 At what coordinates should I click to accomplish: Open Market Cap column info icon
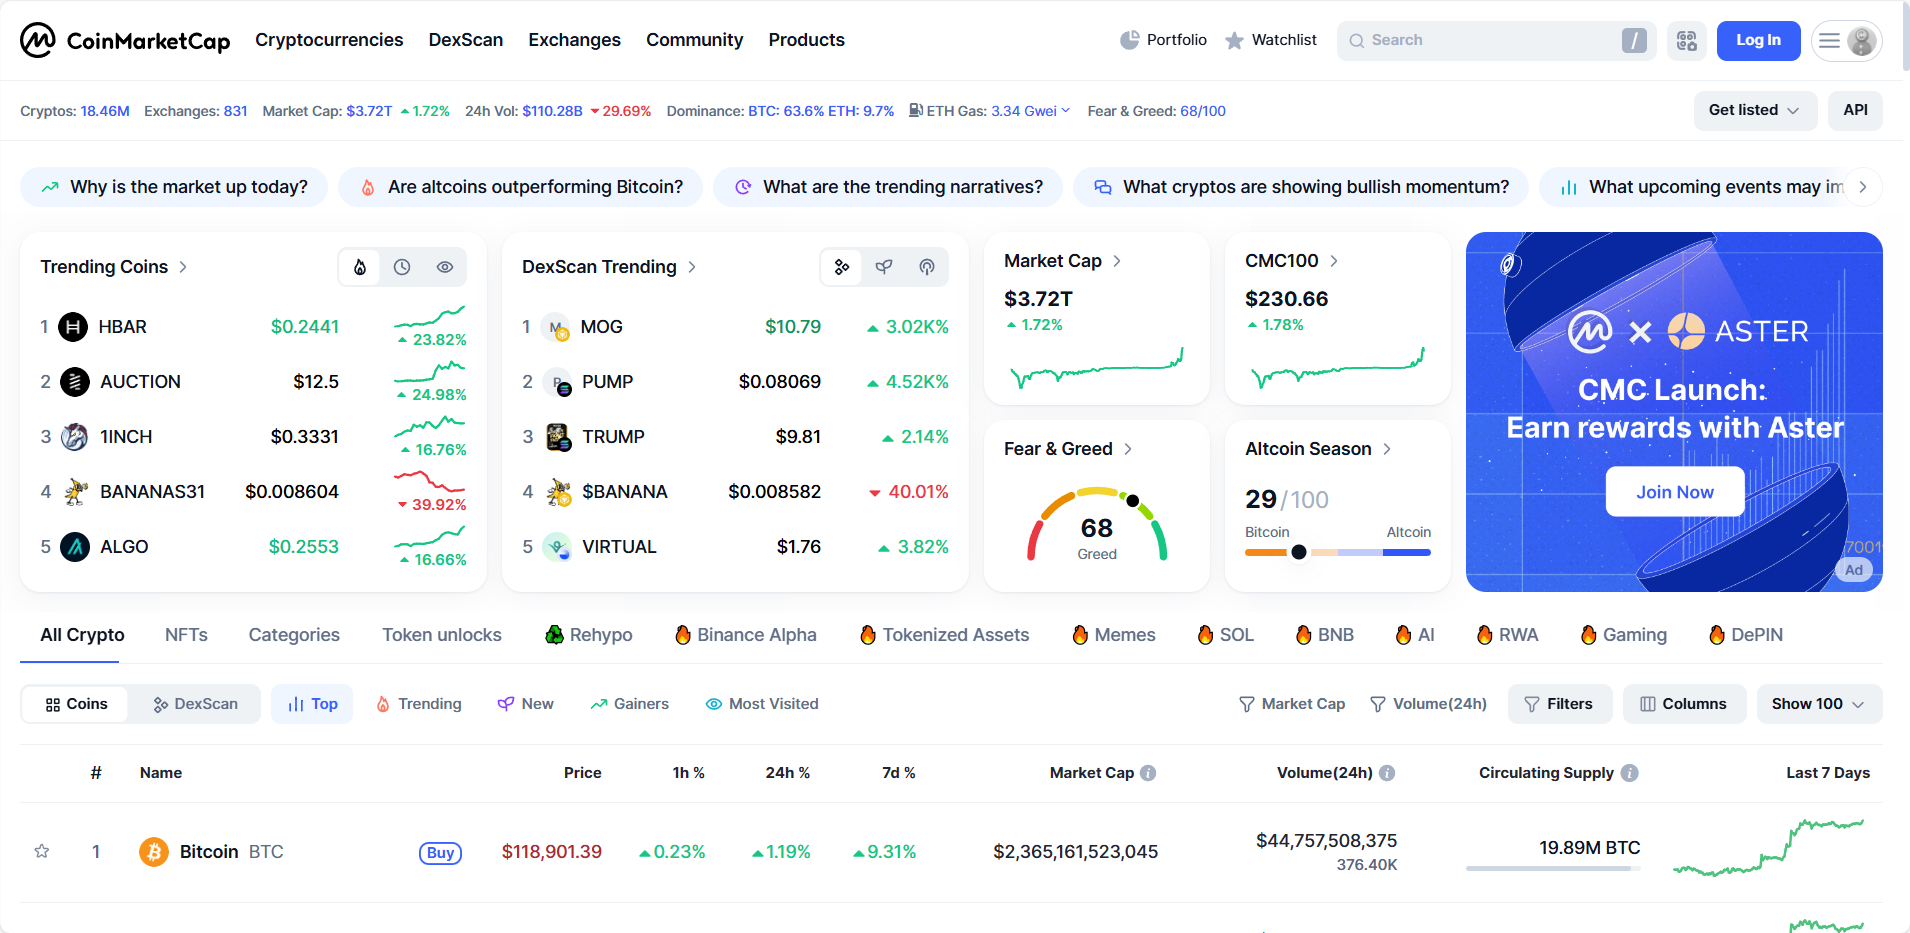pos(1148,773)
